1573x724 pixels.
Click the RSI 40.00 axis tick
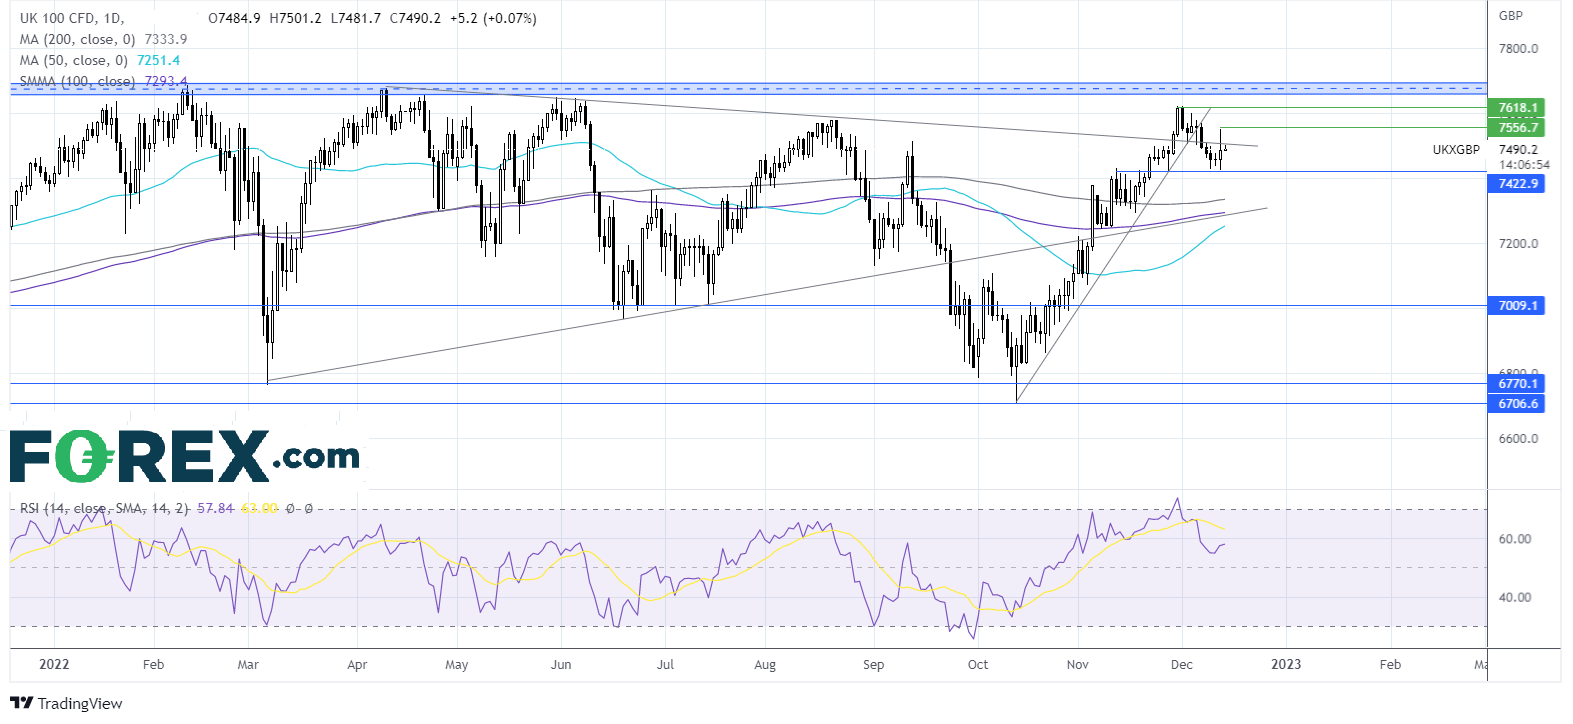[1515, 597]
